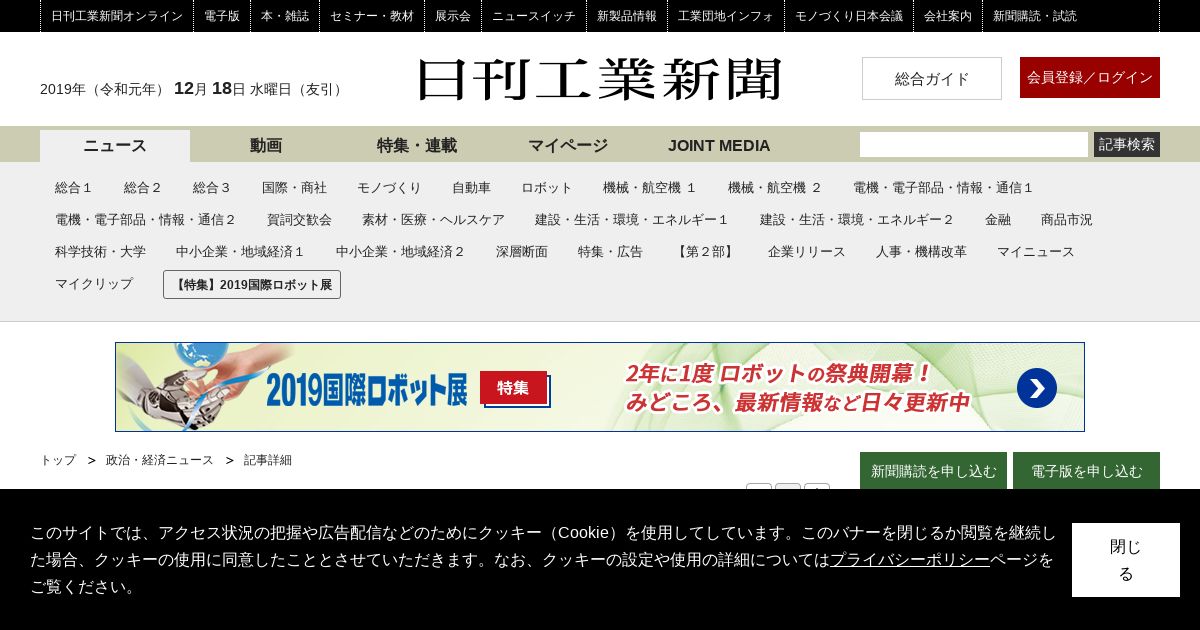Open the 深層断面 category
This screenshot has width=1200, height=630.
[x=522, y=252]
